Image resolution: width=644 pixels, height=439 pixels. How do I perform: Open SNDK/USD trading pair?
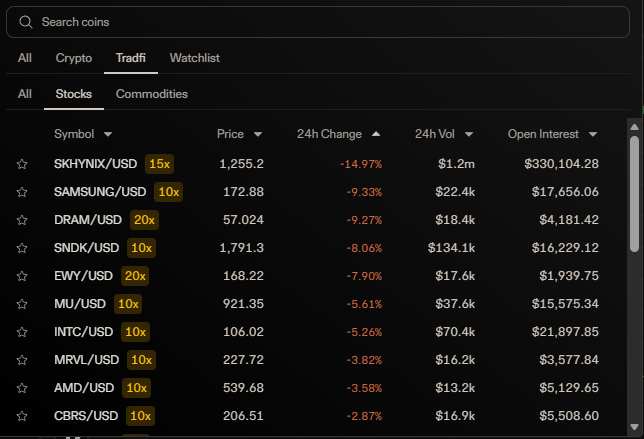tap(86, 248)
